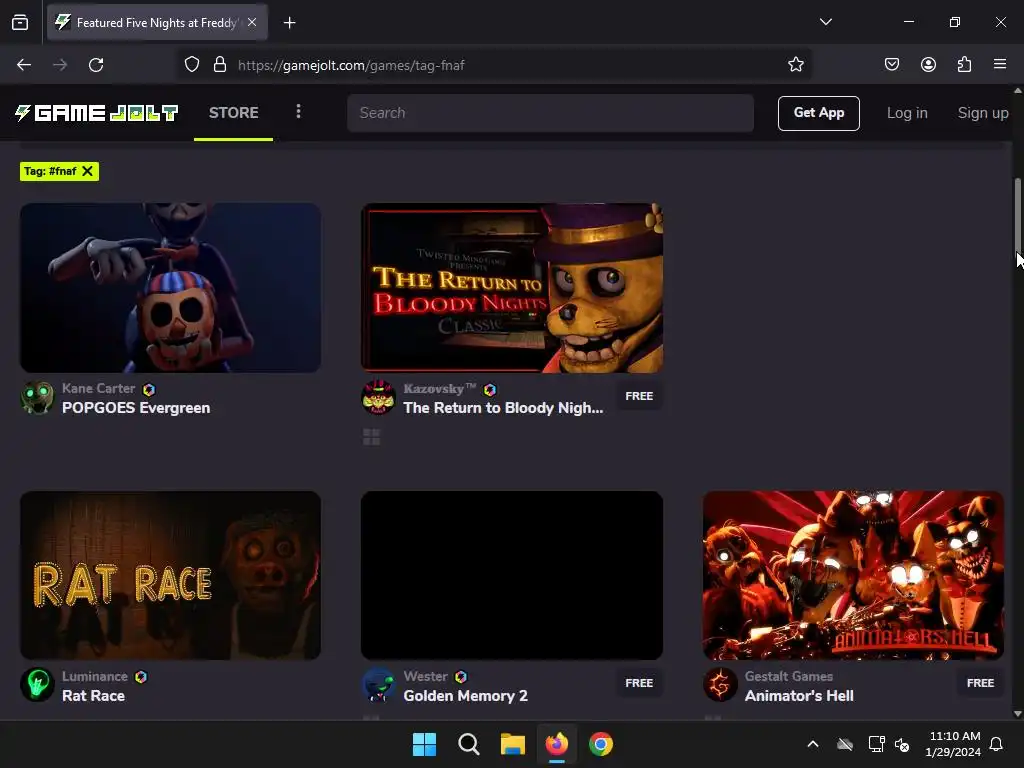Click the Sign up link
Image resolution: width=1024 pixels, height=768 pixels.
pyautogui.click(x=982, y=113)
